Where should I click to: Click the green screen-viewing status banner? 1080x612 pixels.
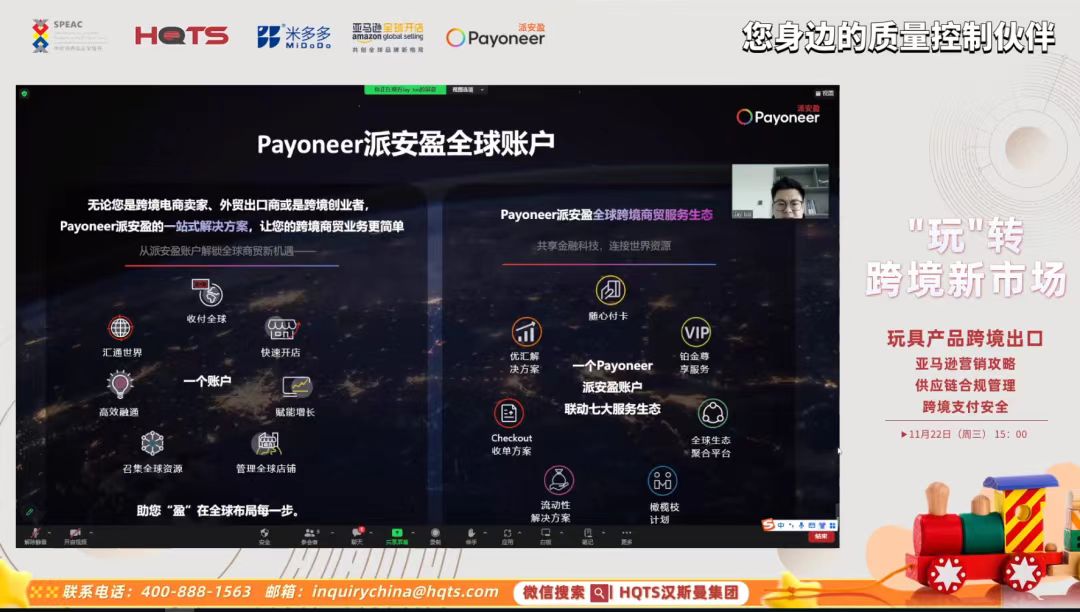coord(405,90)
